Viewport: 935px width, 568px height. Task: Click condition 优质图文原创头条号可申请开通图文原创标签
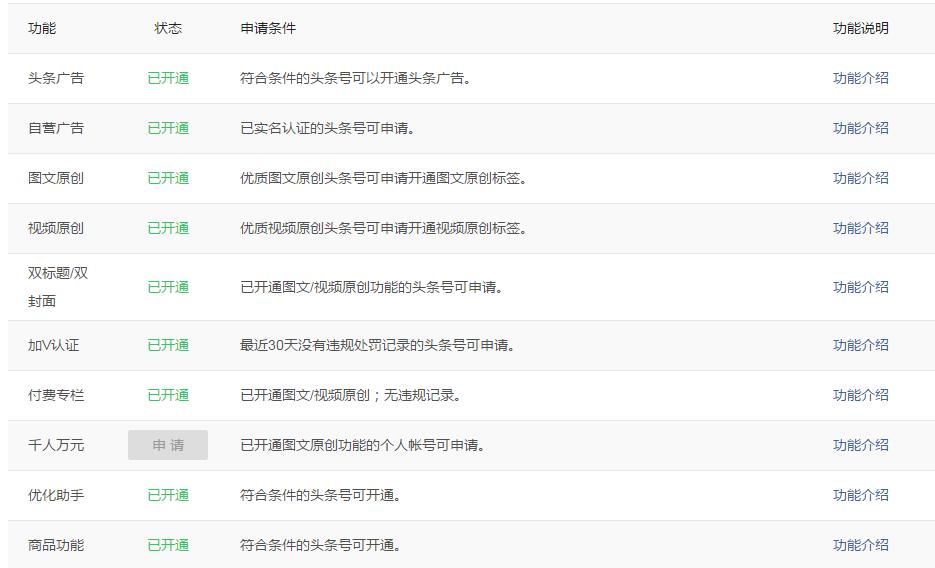click(383, 178)
